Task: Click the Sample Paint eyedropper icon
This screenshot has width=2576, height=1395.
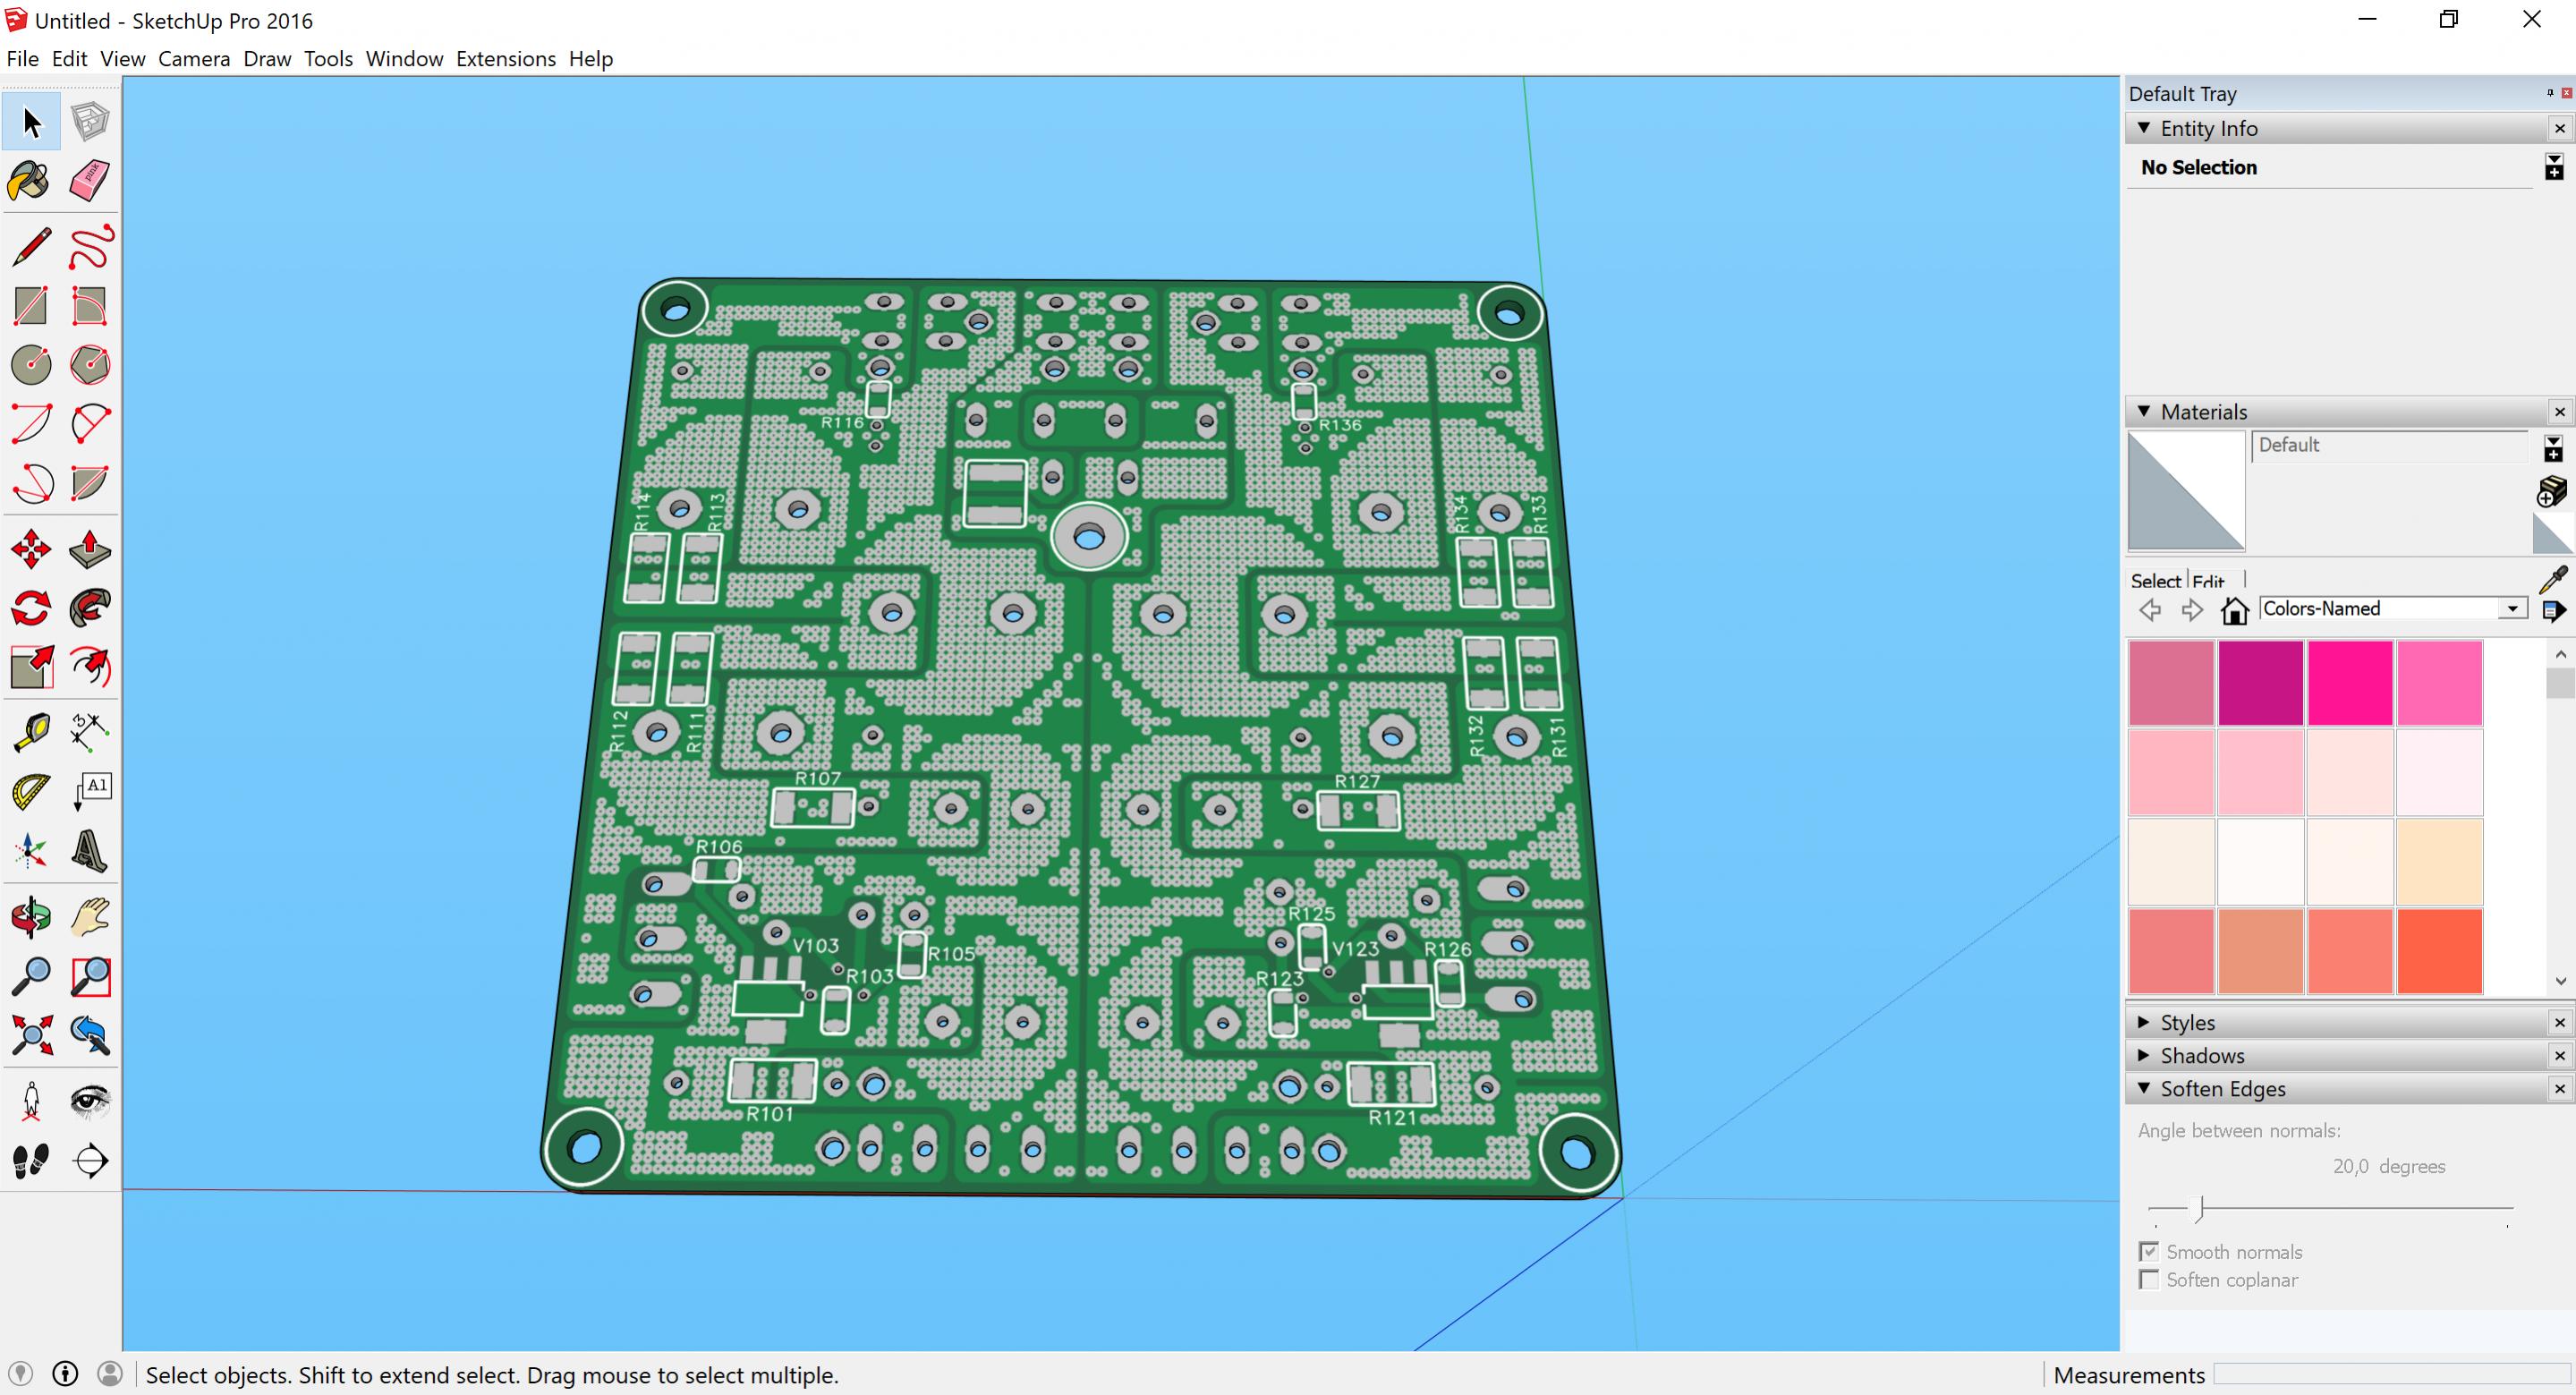Action: pyautogui.click(x=2553, y=579)
